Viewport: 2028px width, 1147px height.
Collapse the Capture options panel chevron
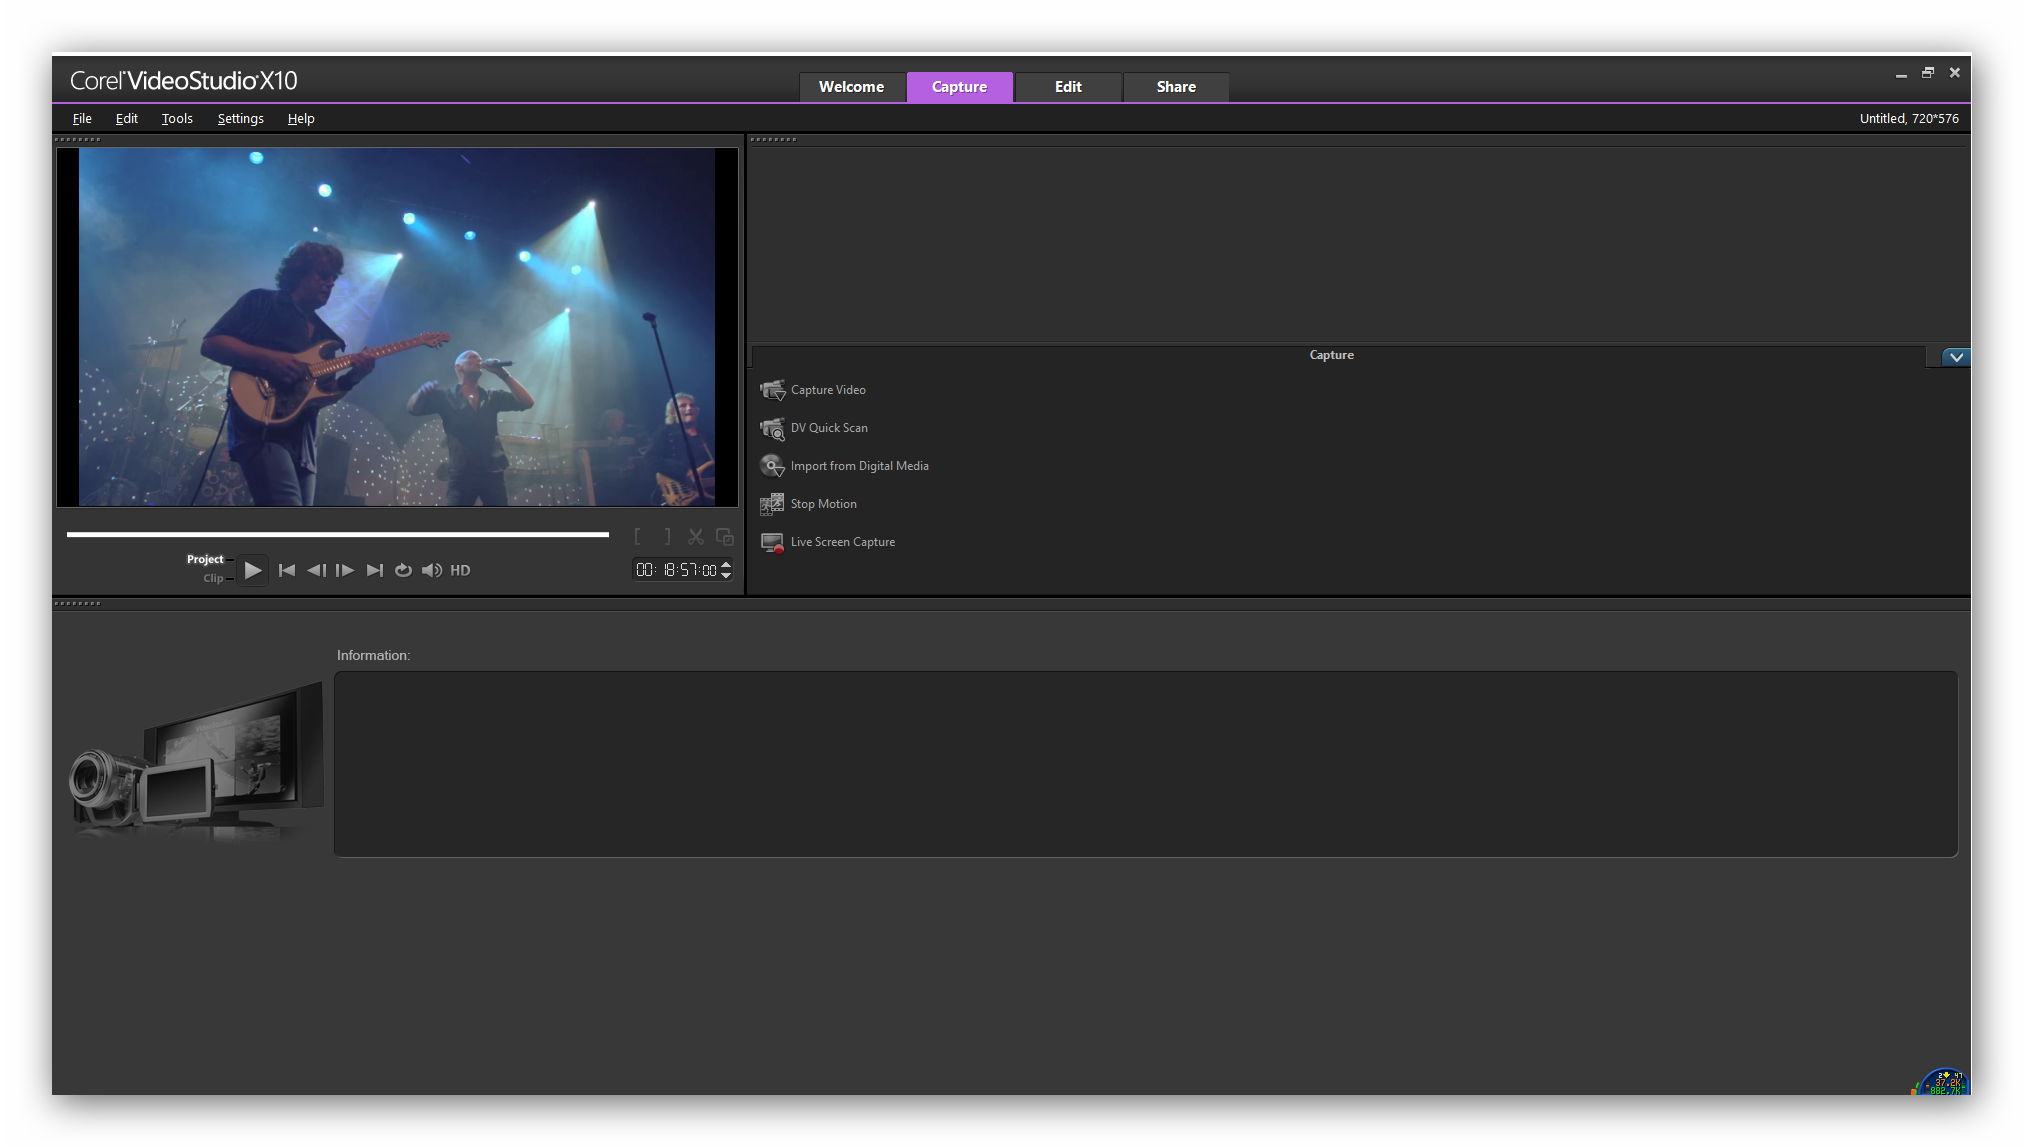[1956, 357]
